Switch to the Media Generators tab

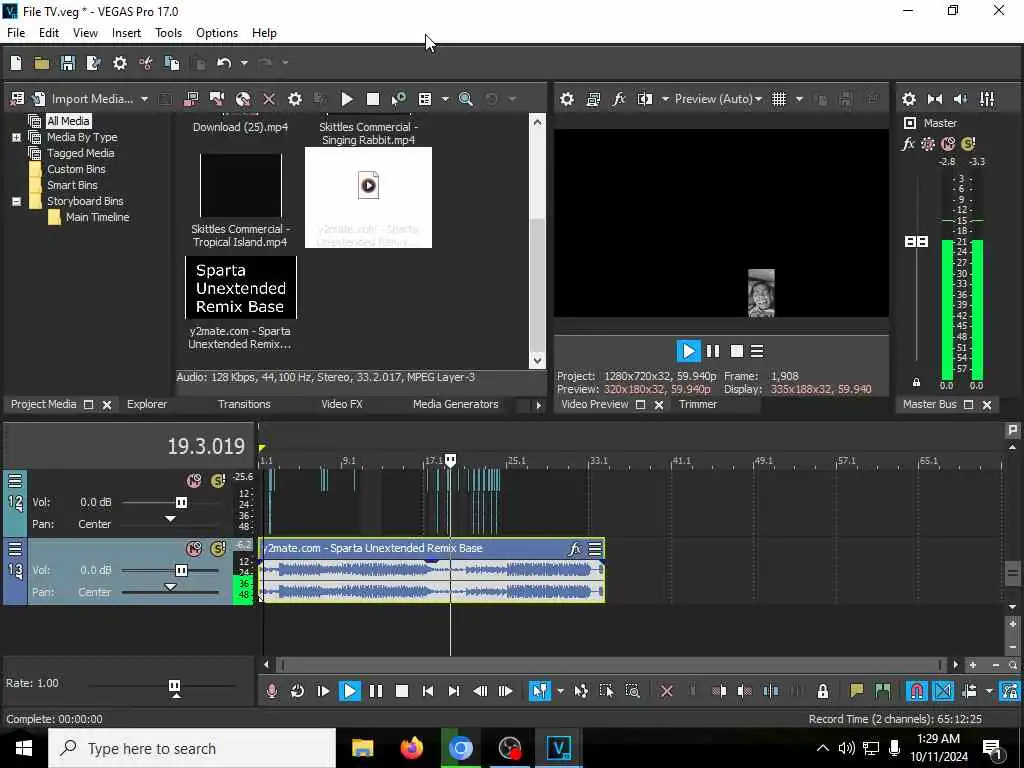pos(455,404)
